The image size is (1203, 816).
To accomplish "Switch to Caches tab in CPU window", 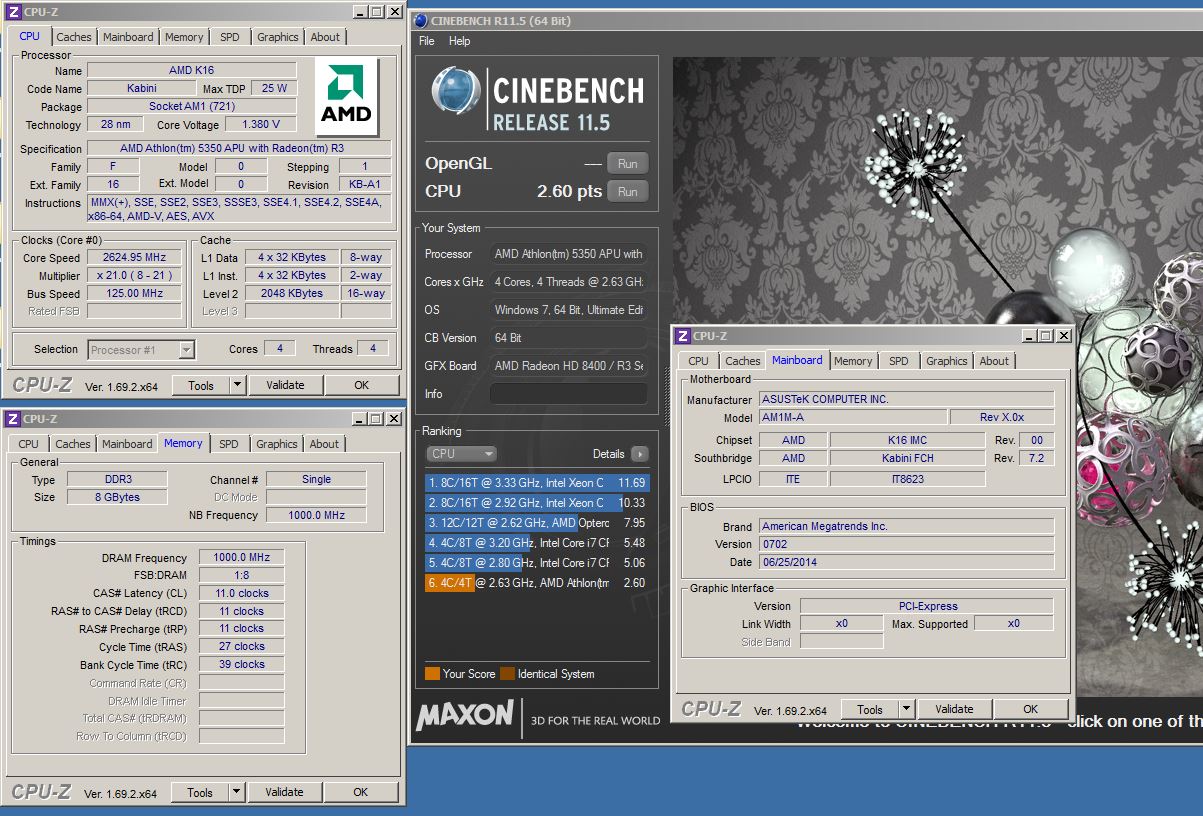I will (x=74, y=37).
